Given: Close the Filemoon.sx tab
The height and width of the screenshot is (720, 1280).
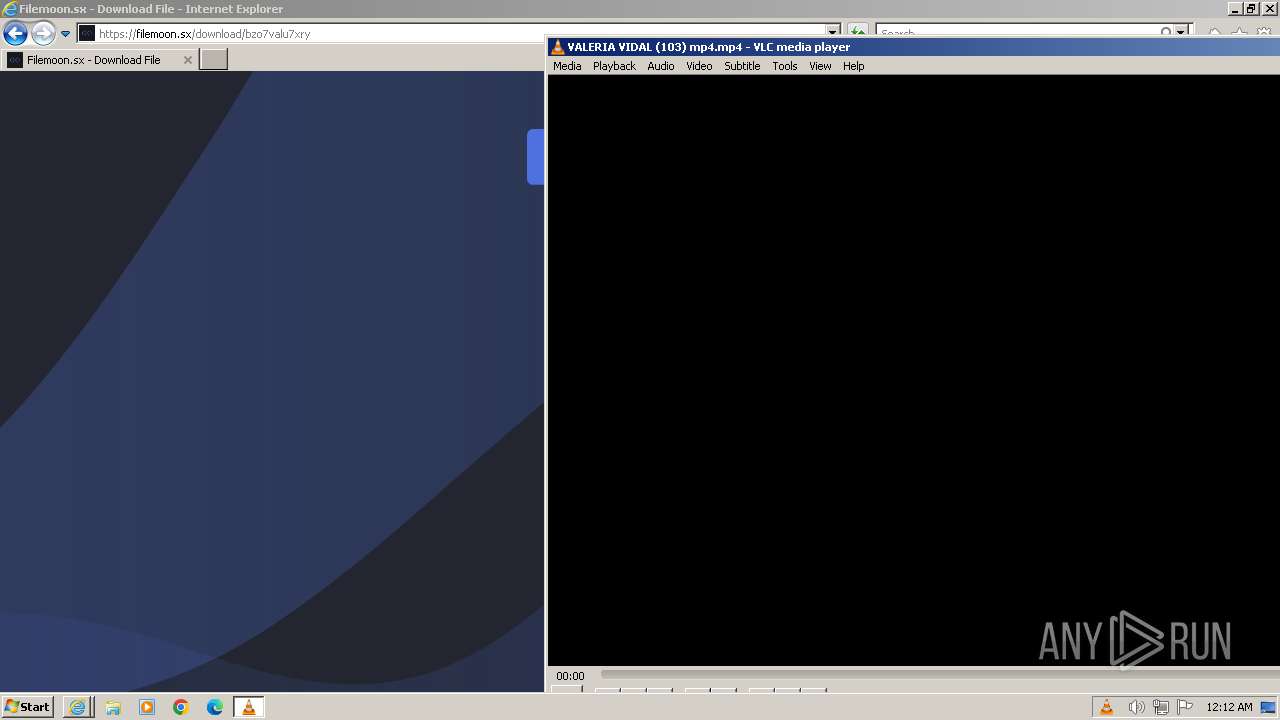Looking at the screenshot, I should 187,60.
